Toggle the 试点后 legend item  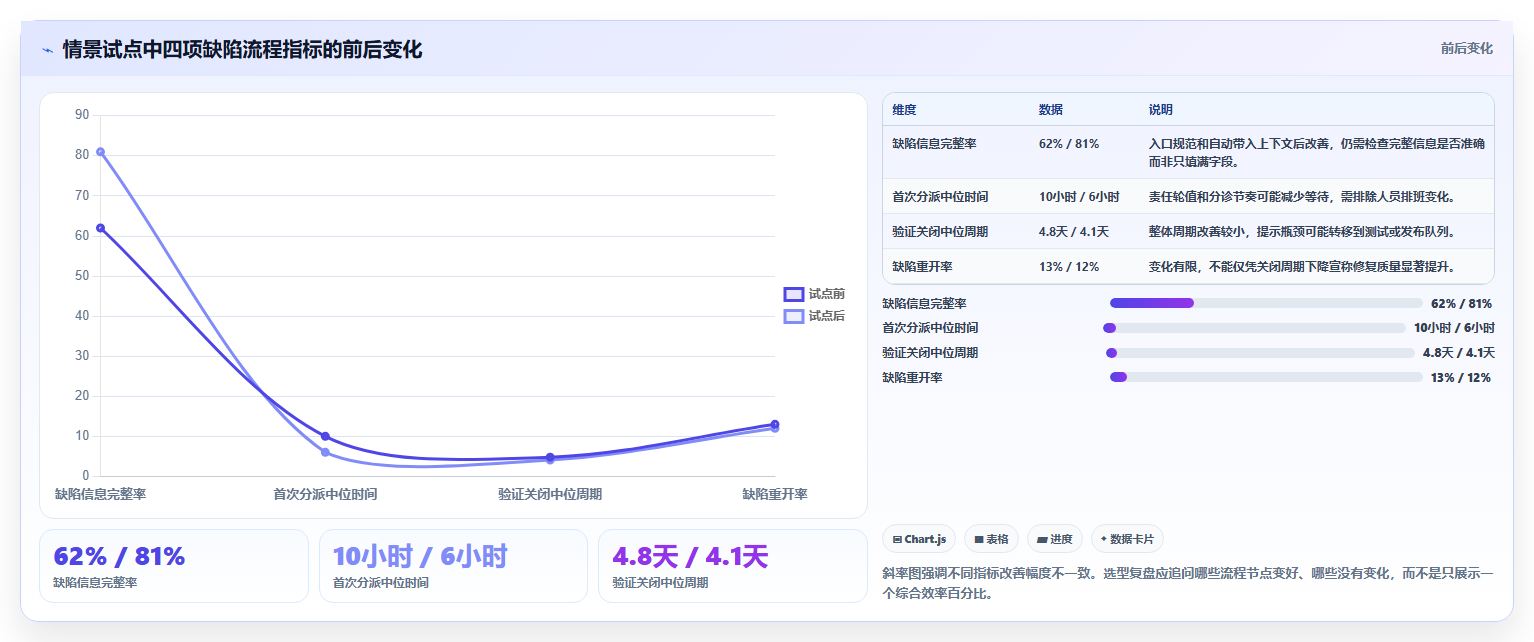tap(814, 316)
